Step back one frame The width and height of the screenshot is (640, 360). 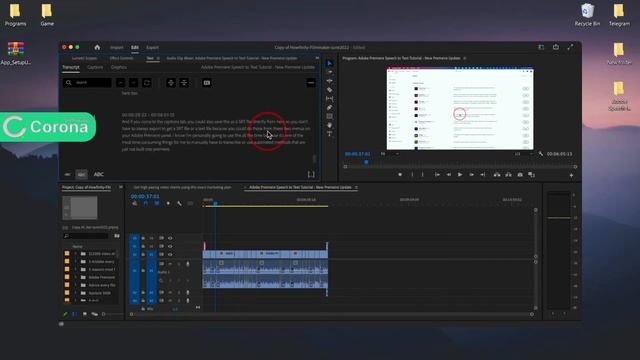pyautogui.click(x=449, y=175)
